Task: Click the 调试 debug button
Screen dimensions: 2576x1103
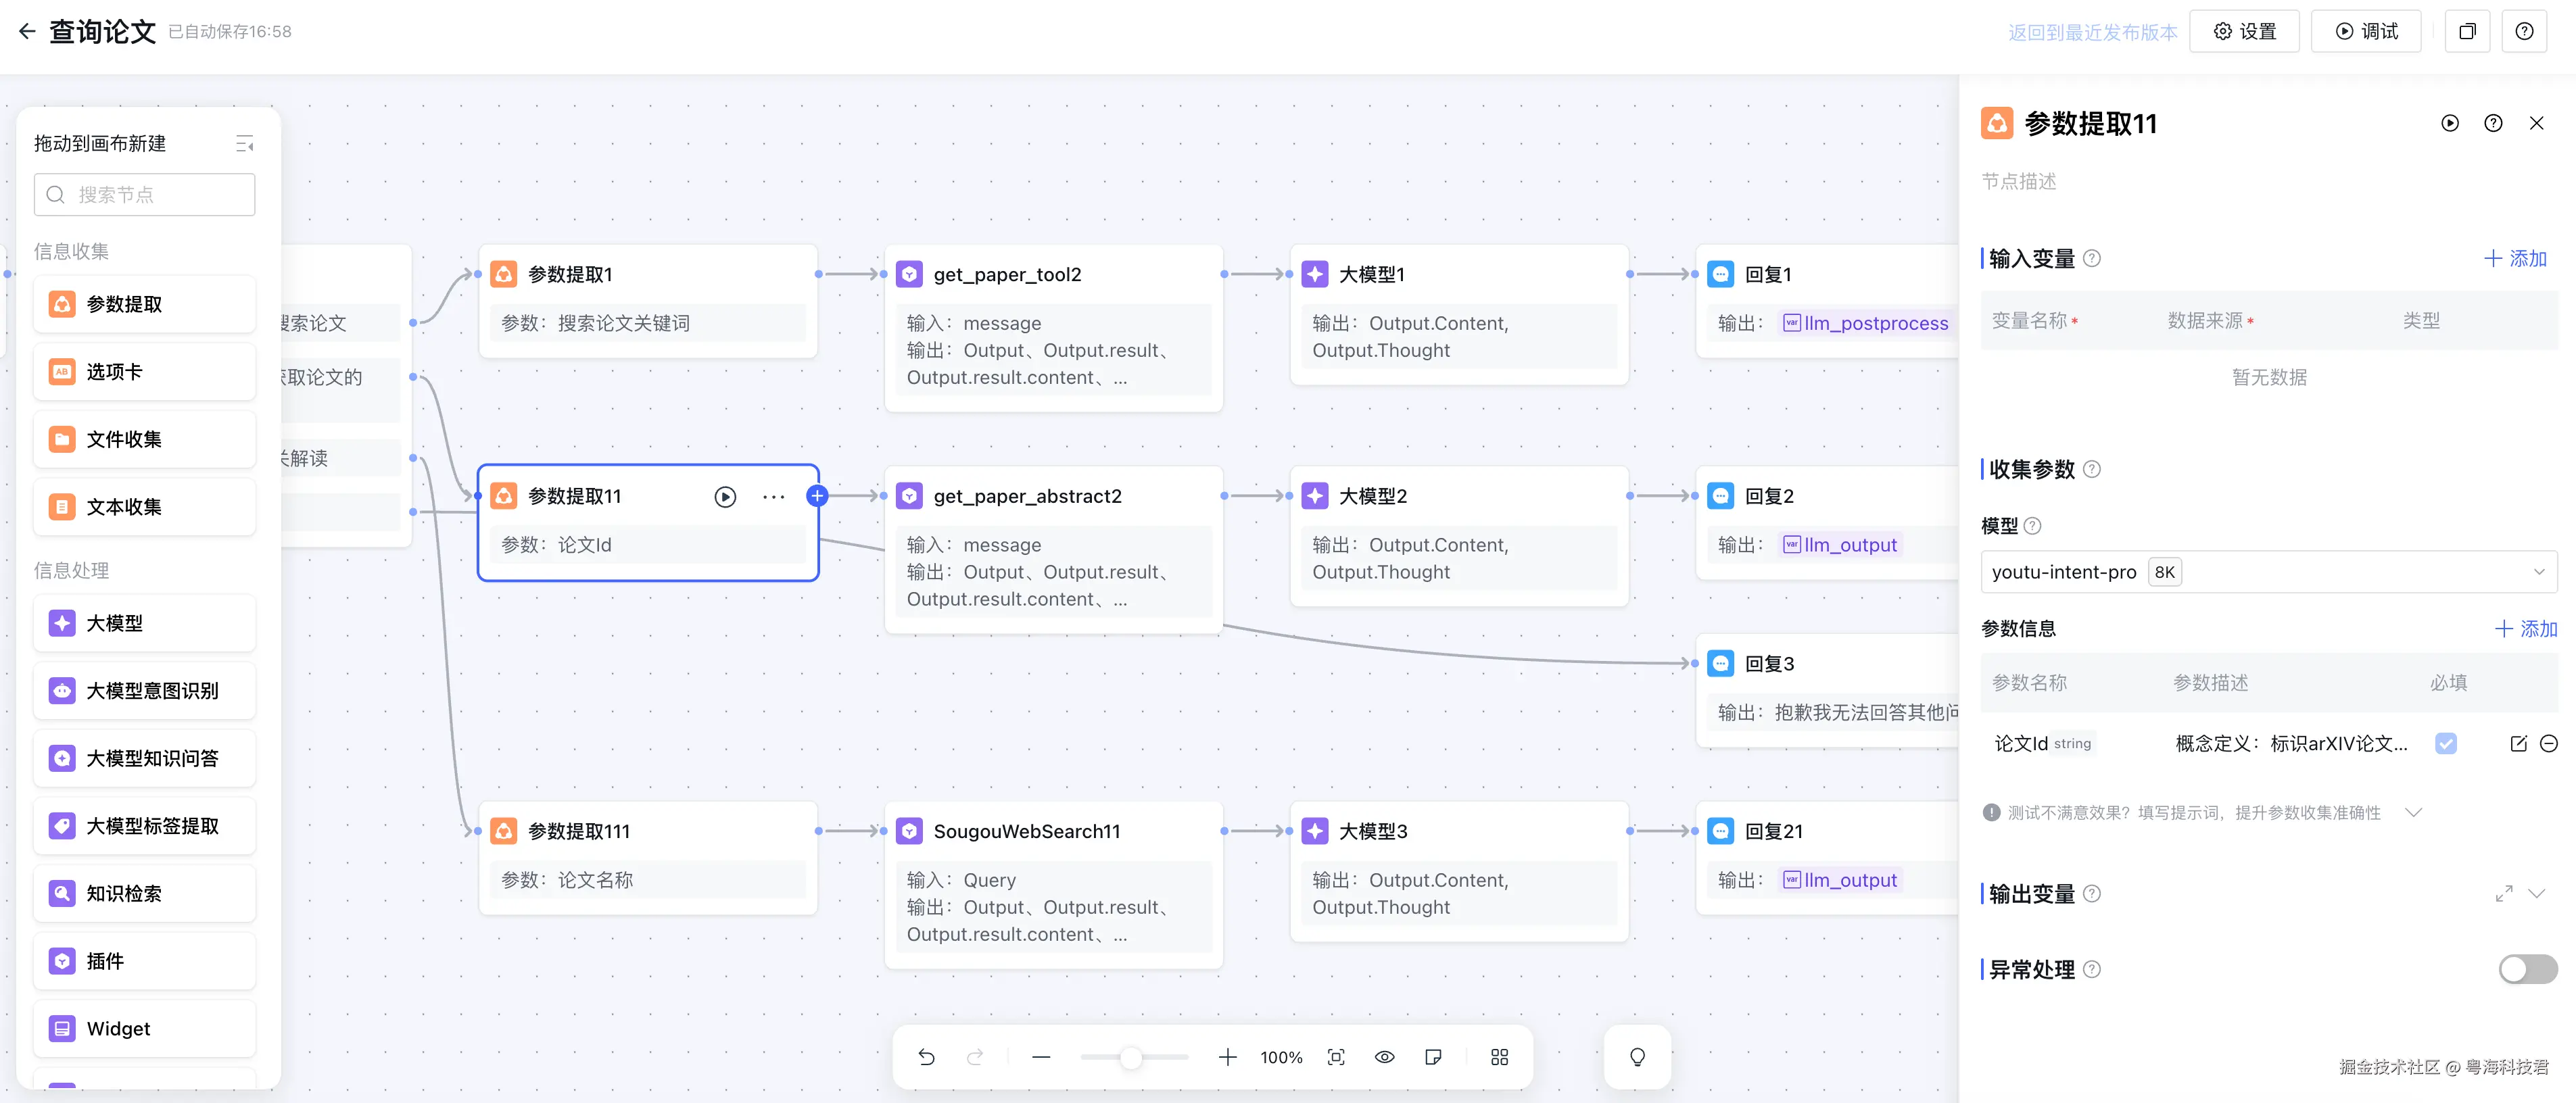Action: 2366,31
